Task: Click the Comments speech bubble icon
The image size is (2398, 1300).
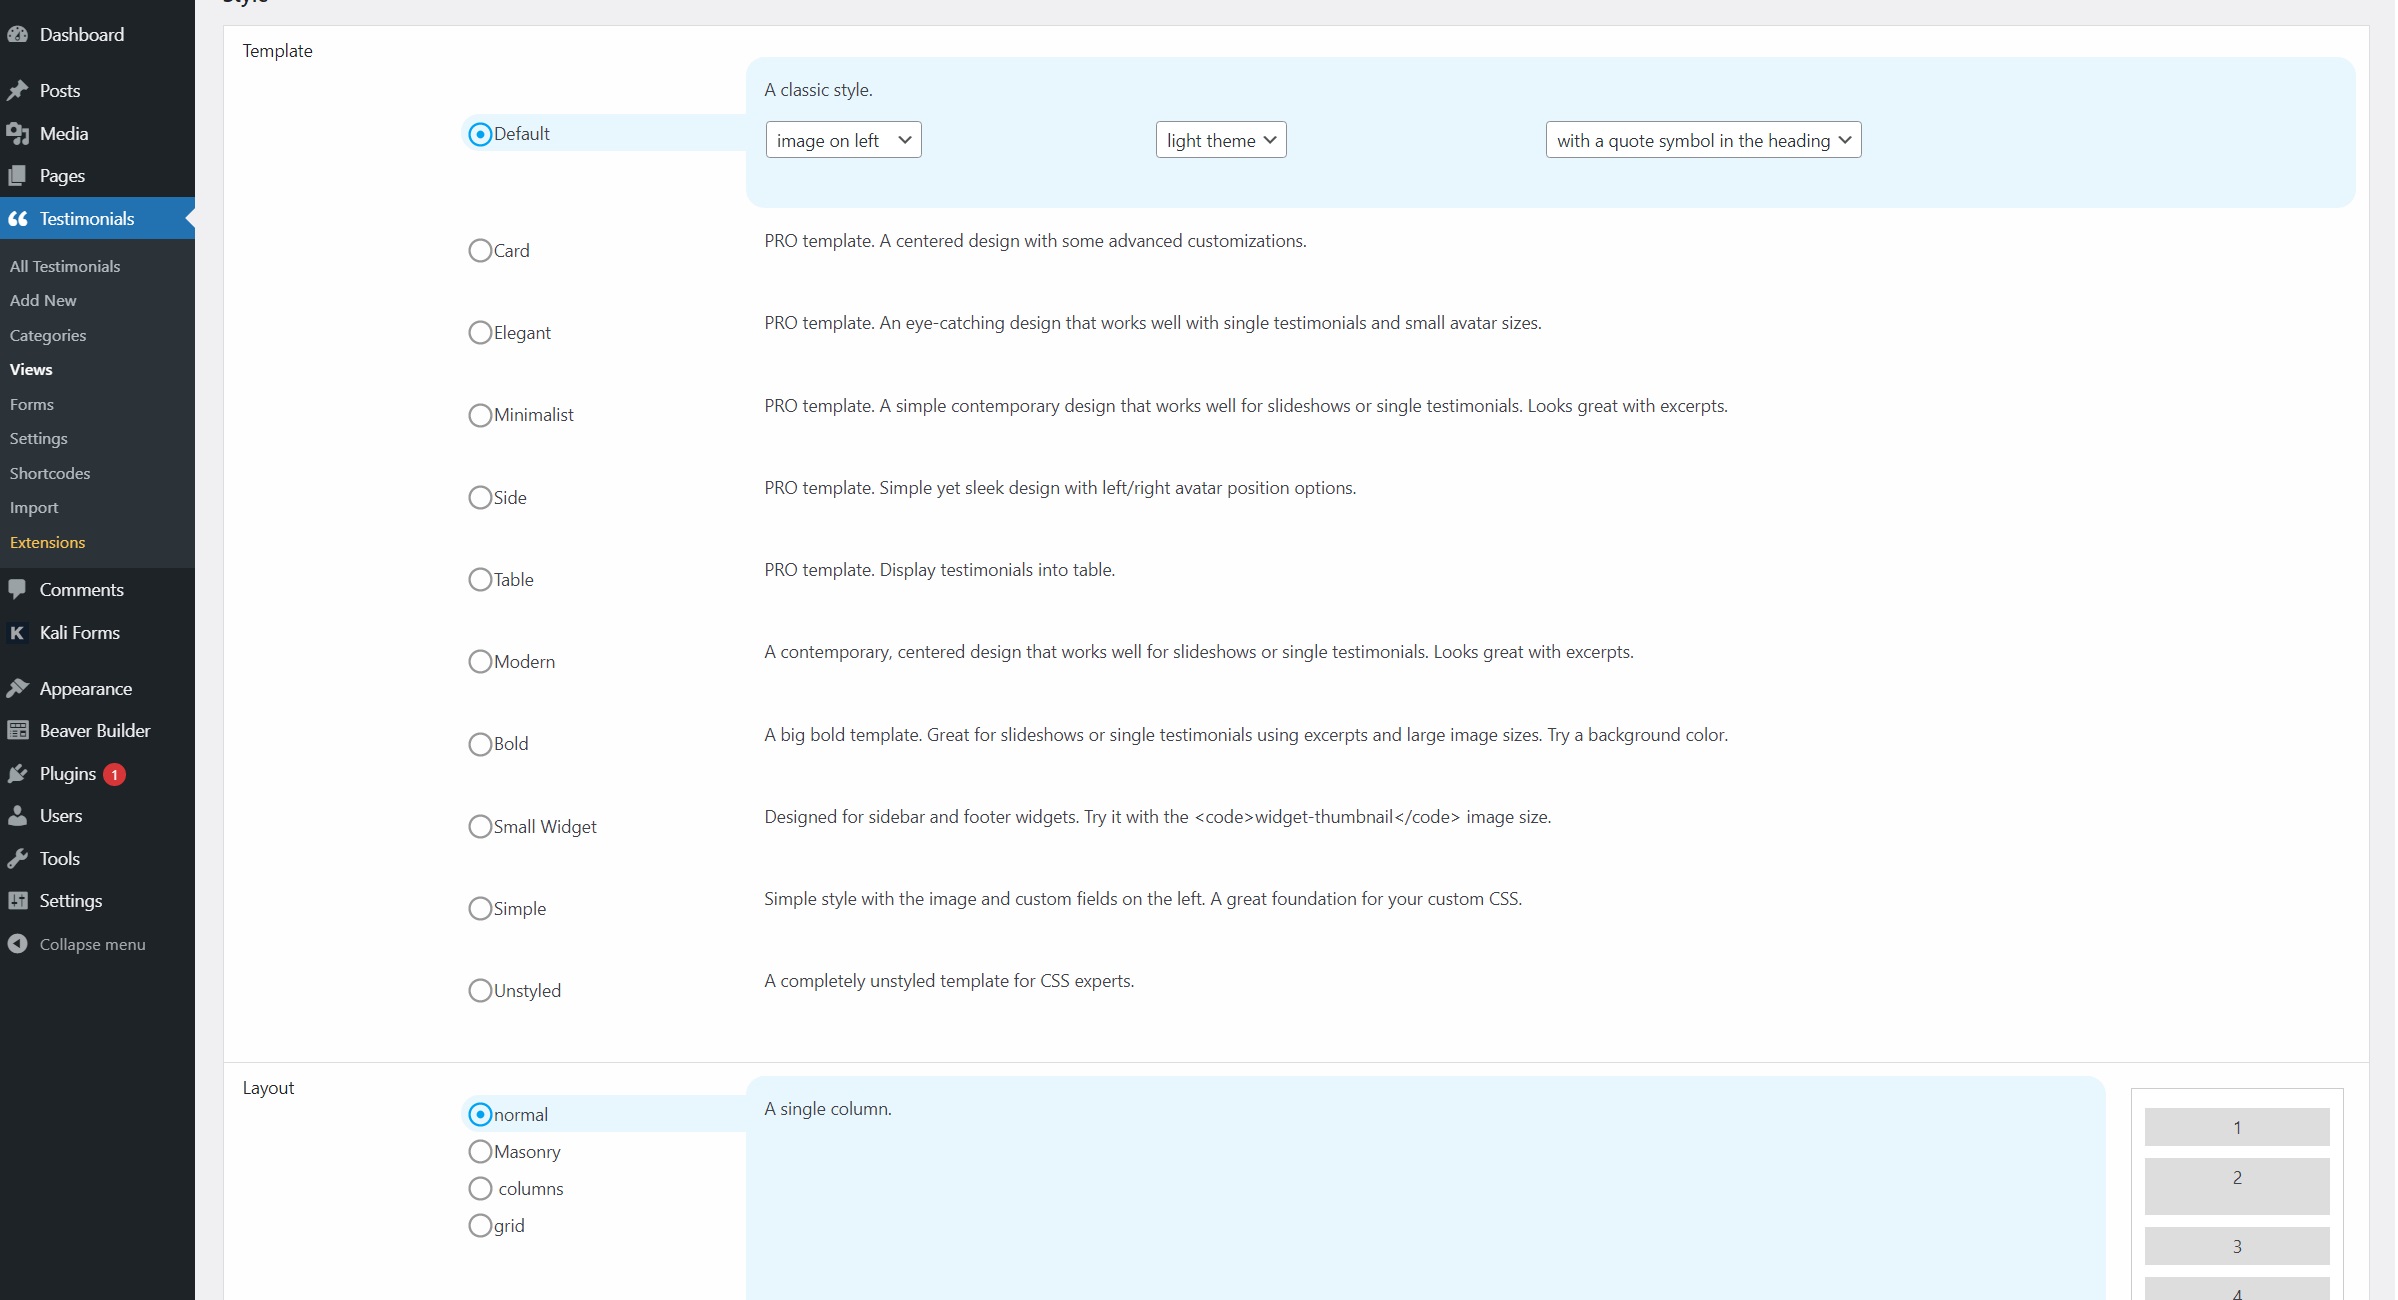Action: tap(17, 590)
